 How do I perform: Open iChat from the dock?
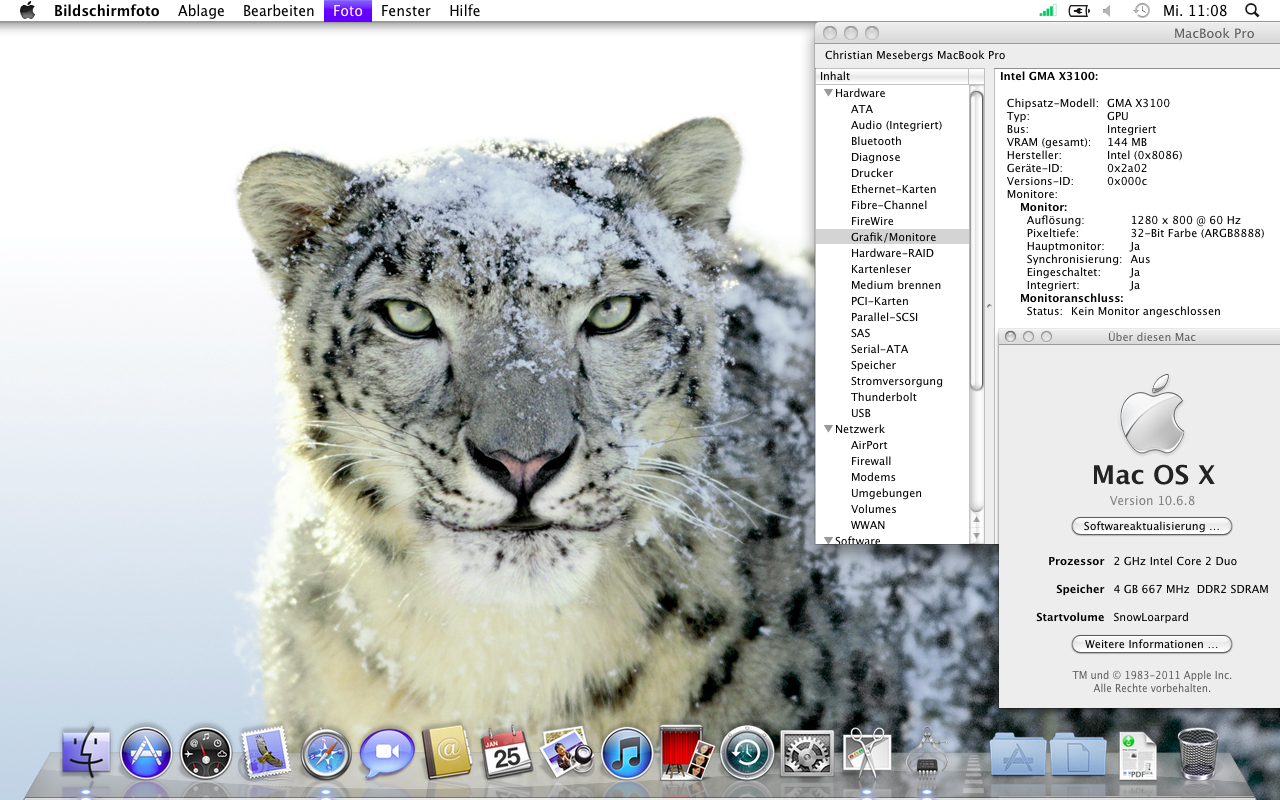click(x=387, y=753)
